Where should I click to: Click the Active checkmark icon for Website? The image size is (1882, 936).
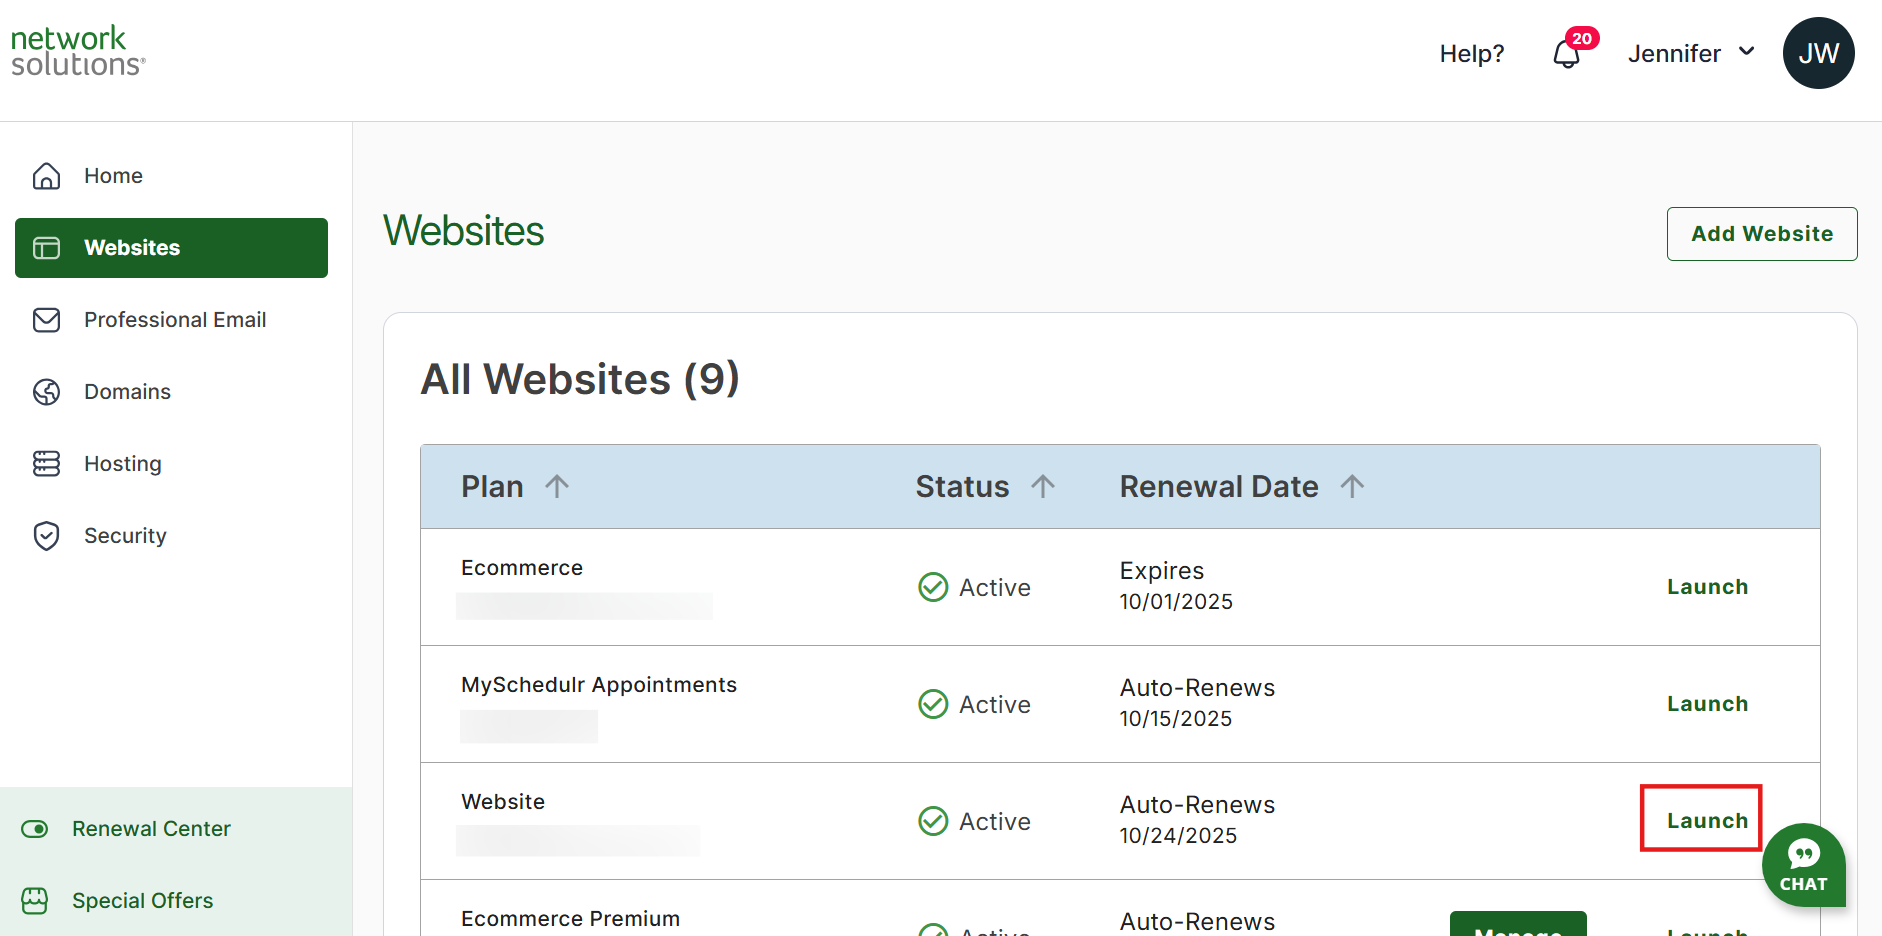tap(933, 821)
